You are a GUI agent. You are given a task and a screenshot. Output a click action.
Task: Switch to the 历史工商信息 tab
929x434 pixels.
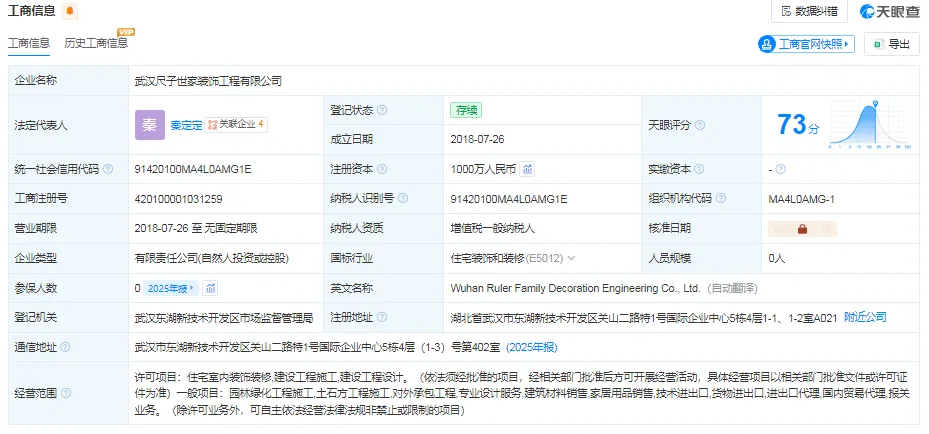(96, 43)
